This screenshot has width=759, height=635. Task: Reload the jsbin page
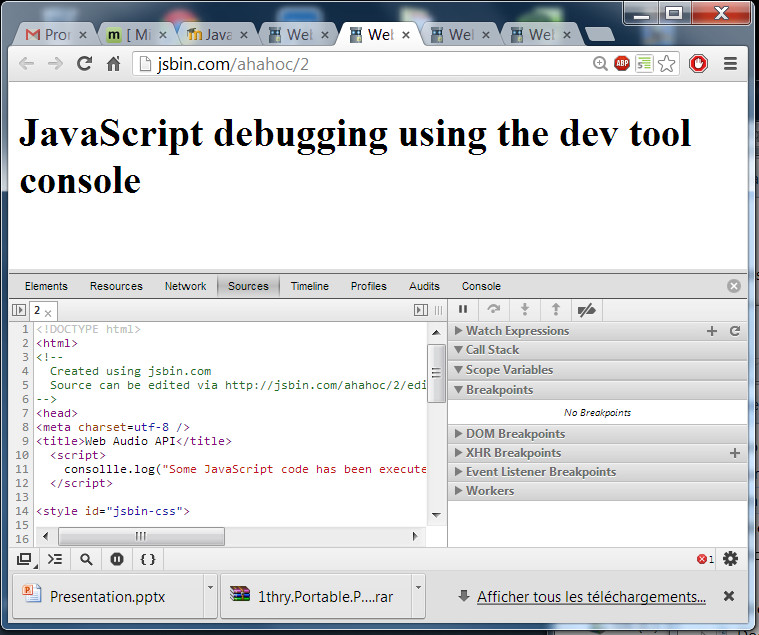pyautogui.click(x=85, y=63)
